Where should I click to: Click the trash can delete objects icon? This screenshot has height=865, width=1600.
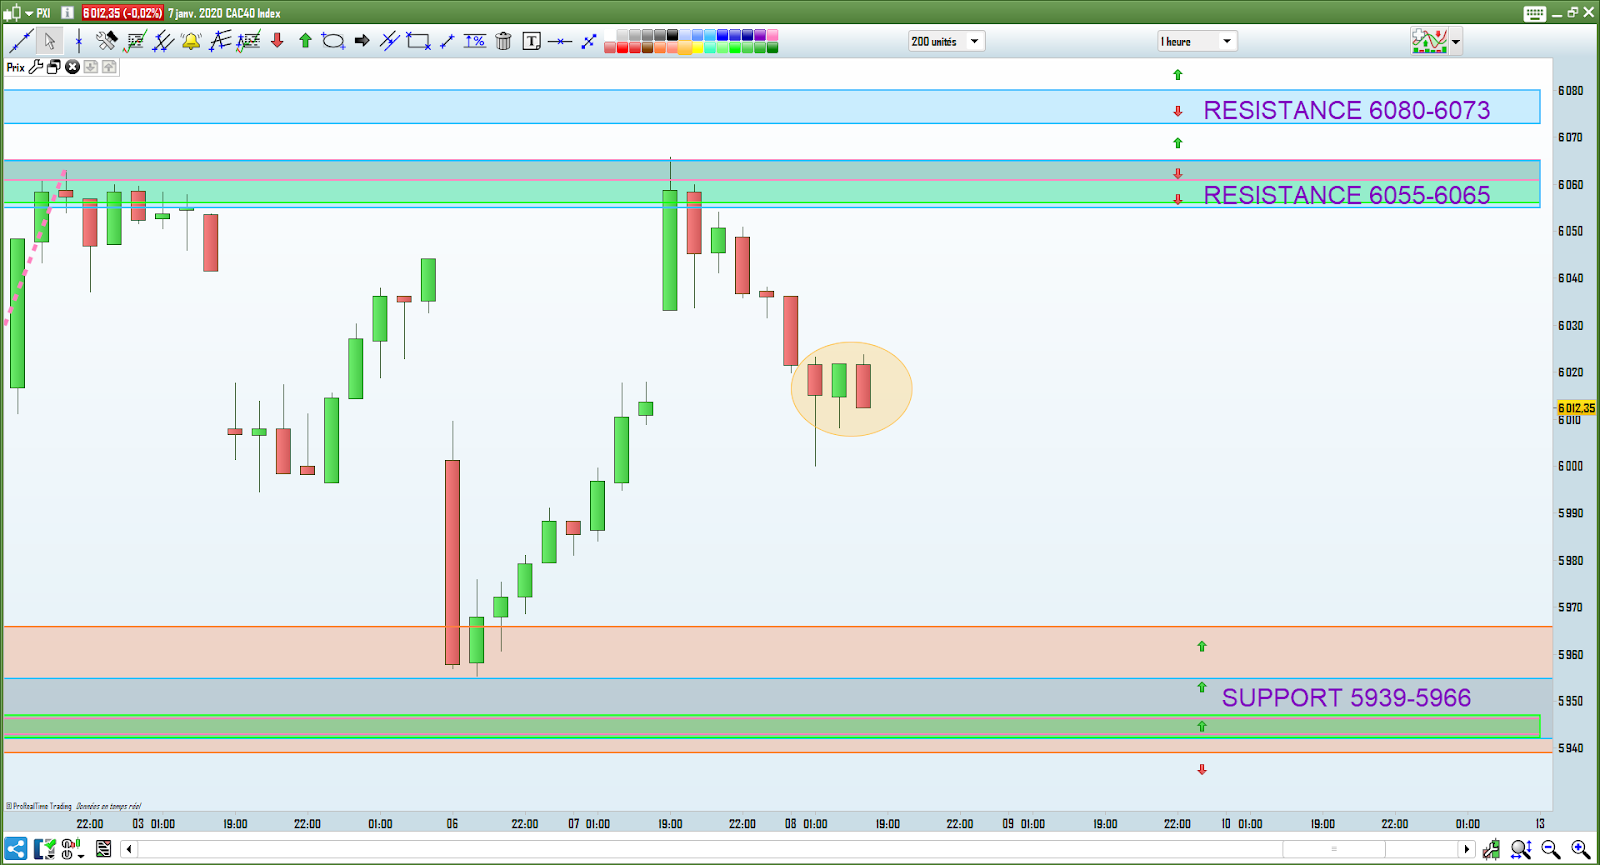503,41
